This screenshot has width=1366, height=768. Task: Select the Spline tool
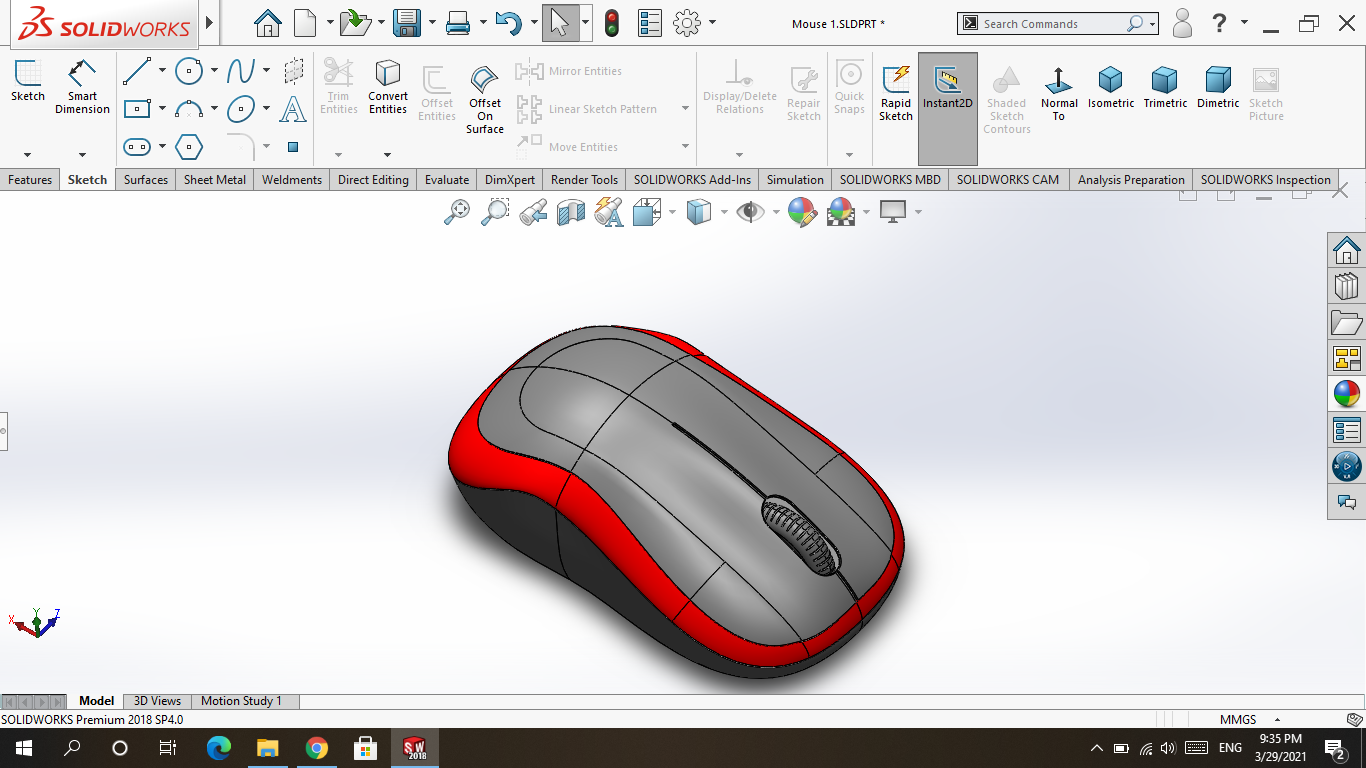241,71
